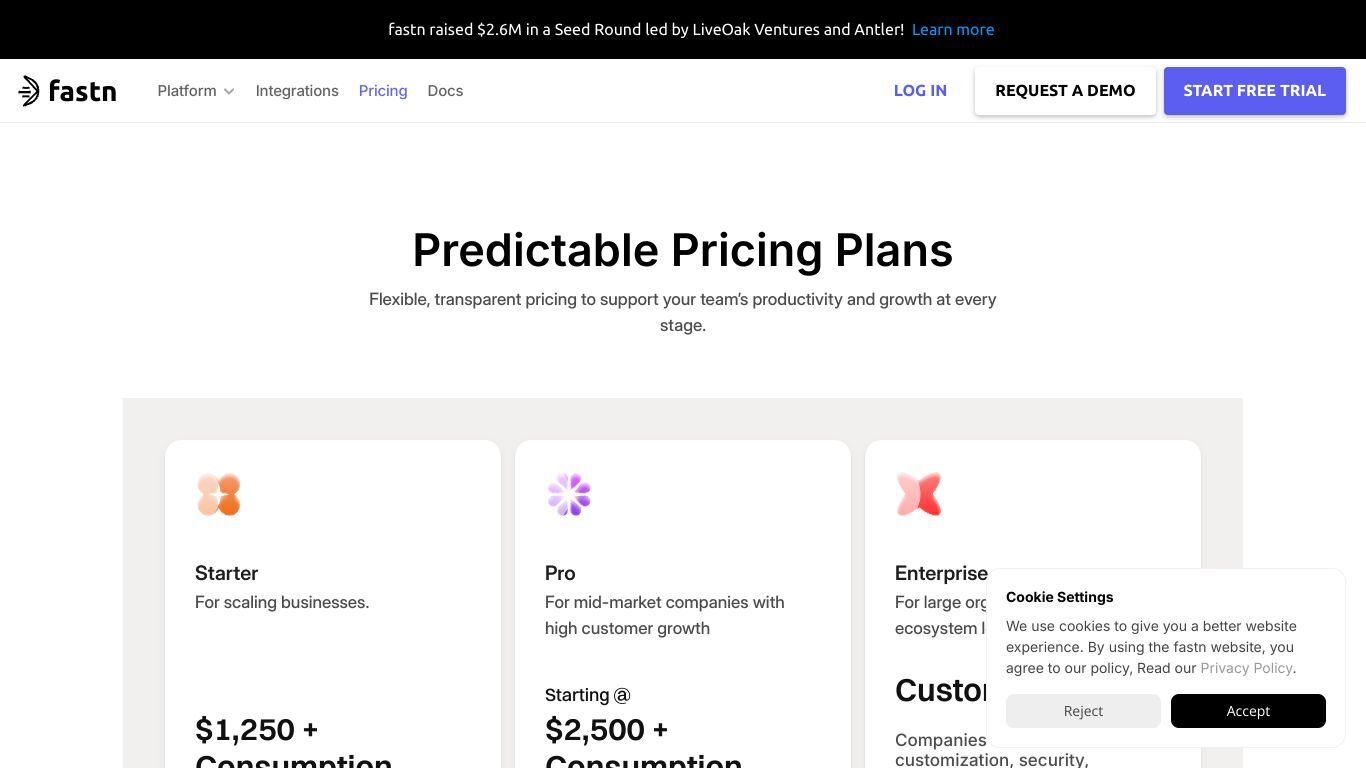This screenshot has height=768, width=1366.
Task: Click the fastn logo icon
Action: point(29,91)
